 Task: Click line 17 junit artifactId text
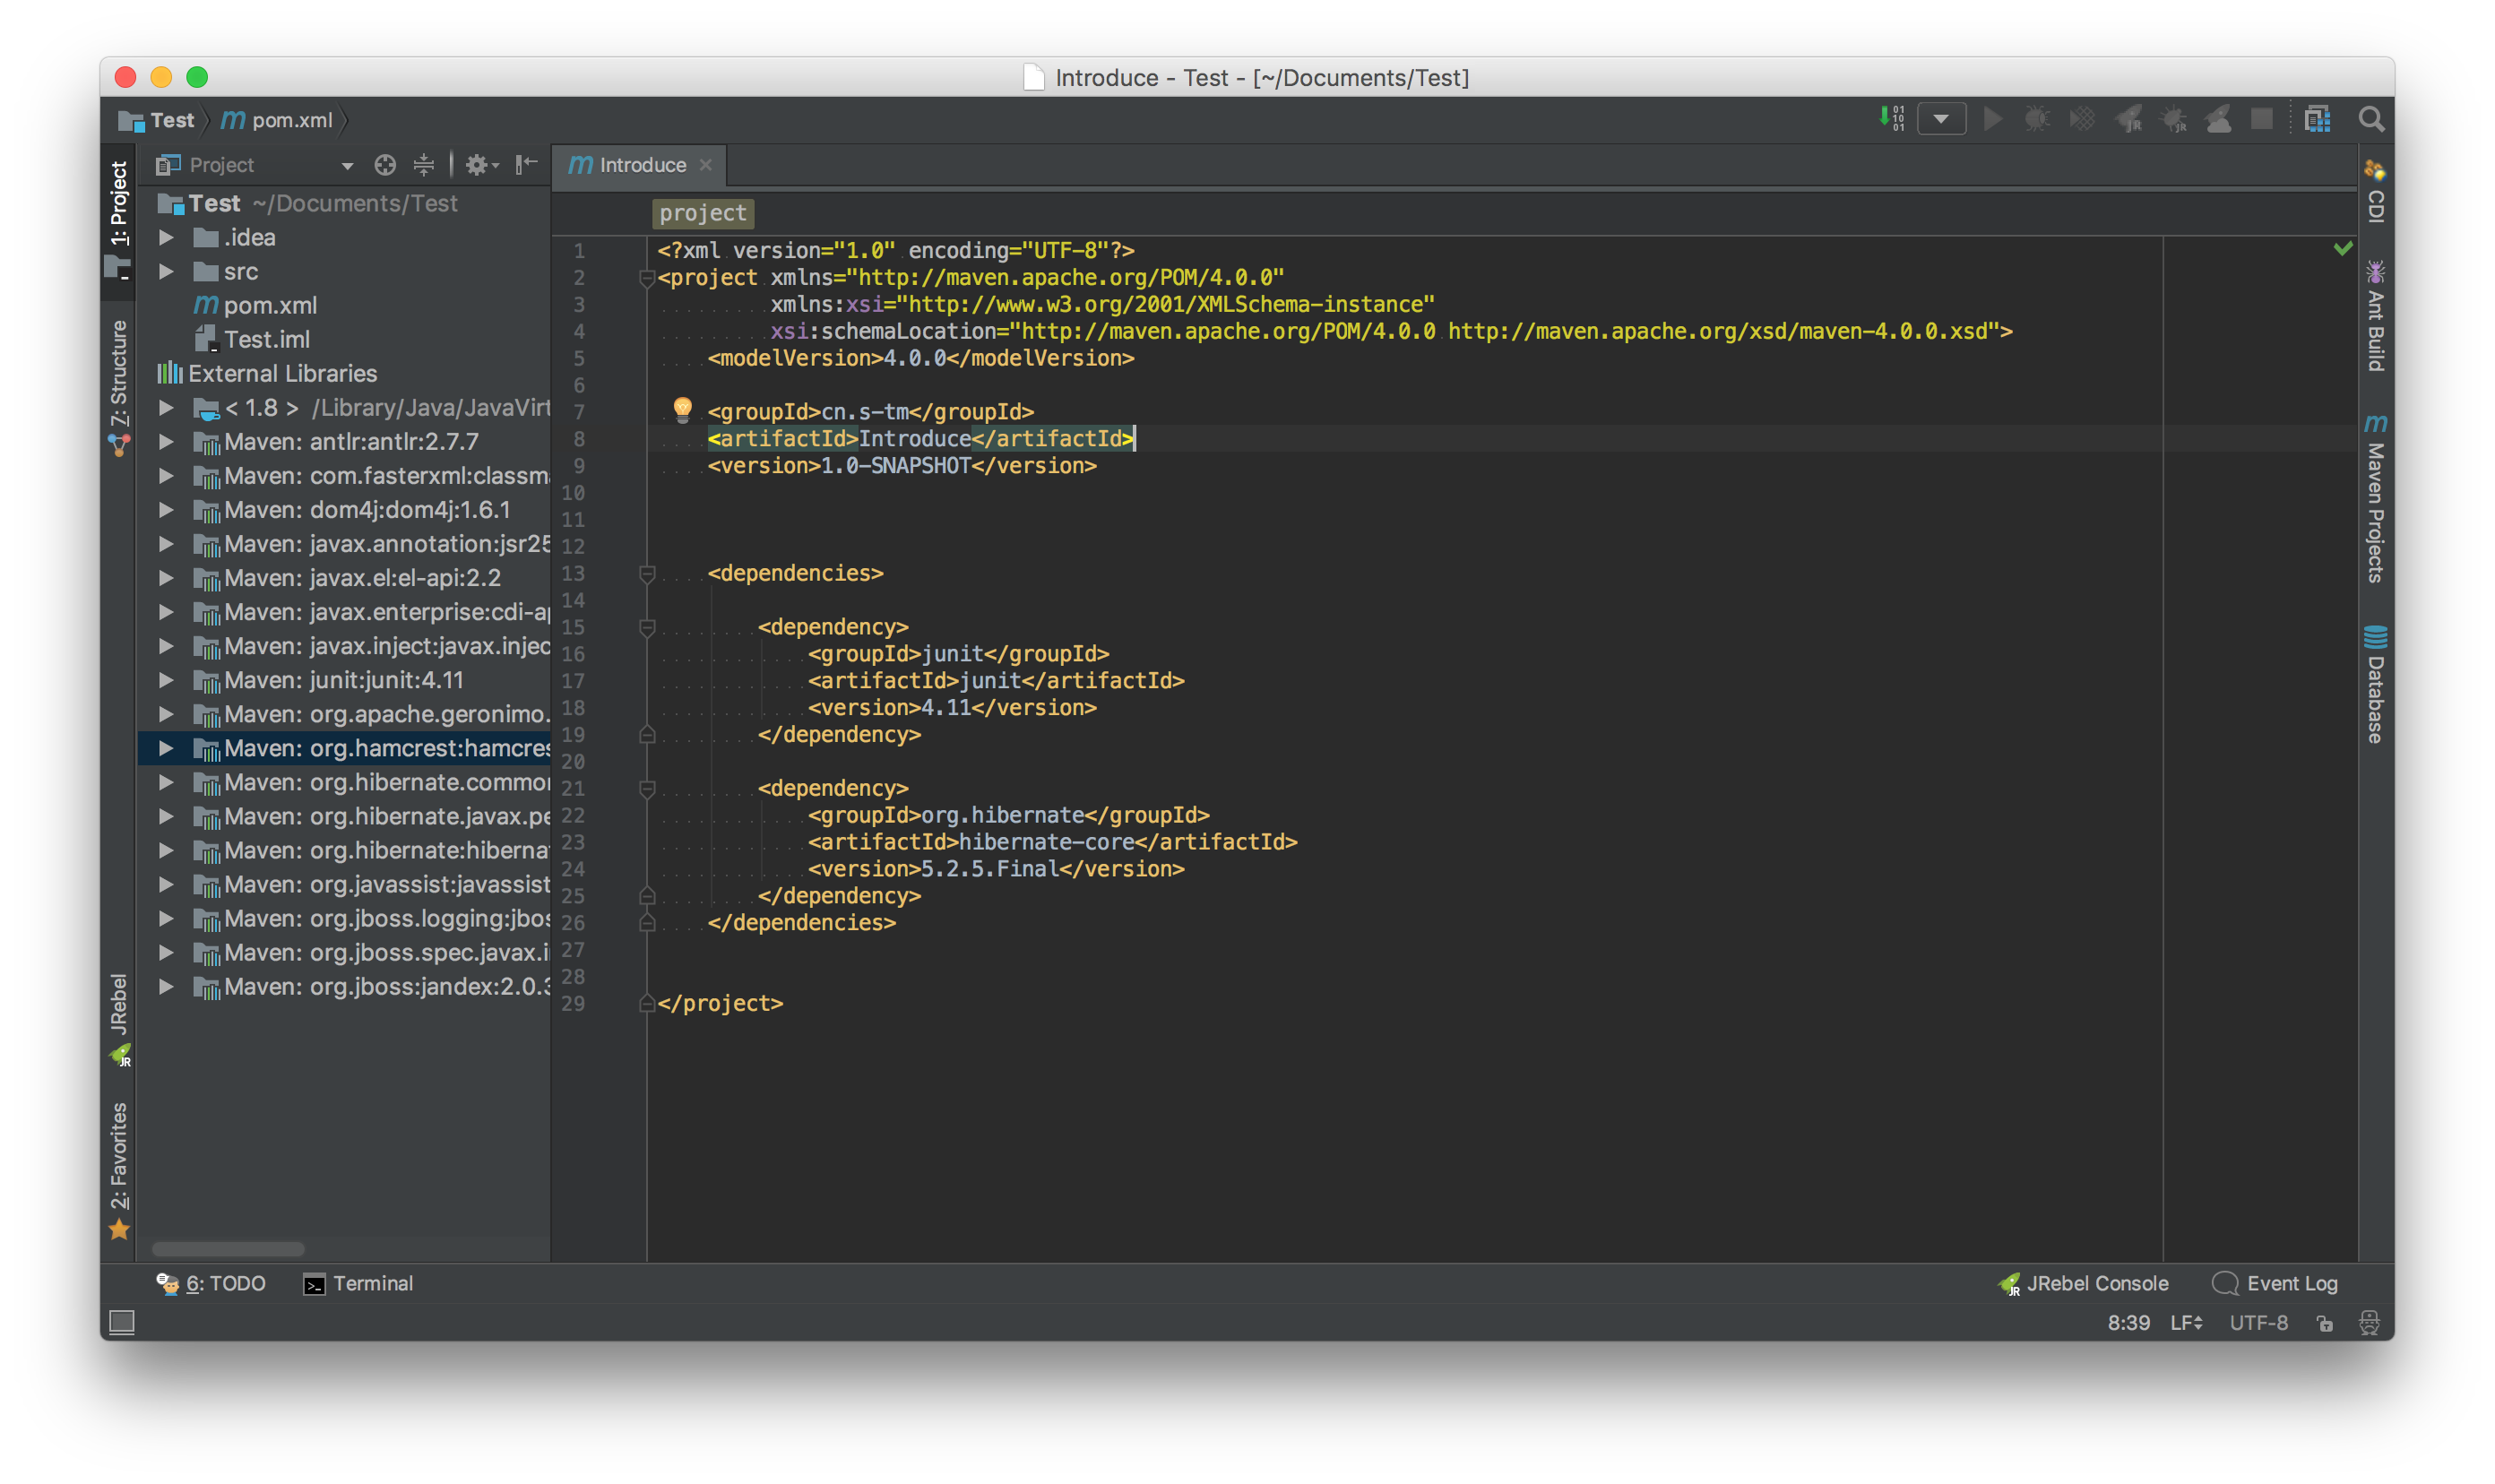[990, 681]
